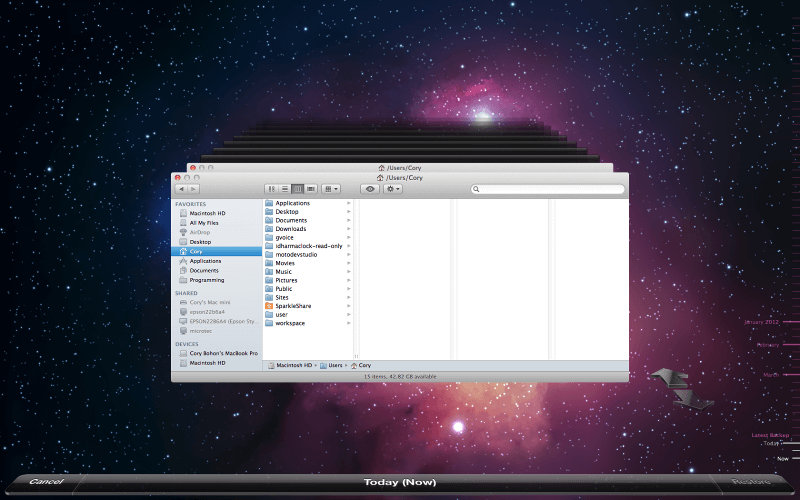Switch Finder to list view

pyautogui.click(x=284, y=188)
